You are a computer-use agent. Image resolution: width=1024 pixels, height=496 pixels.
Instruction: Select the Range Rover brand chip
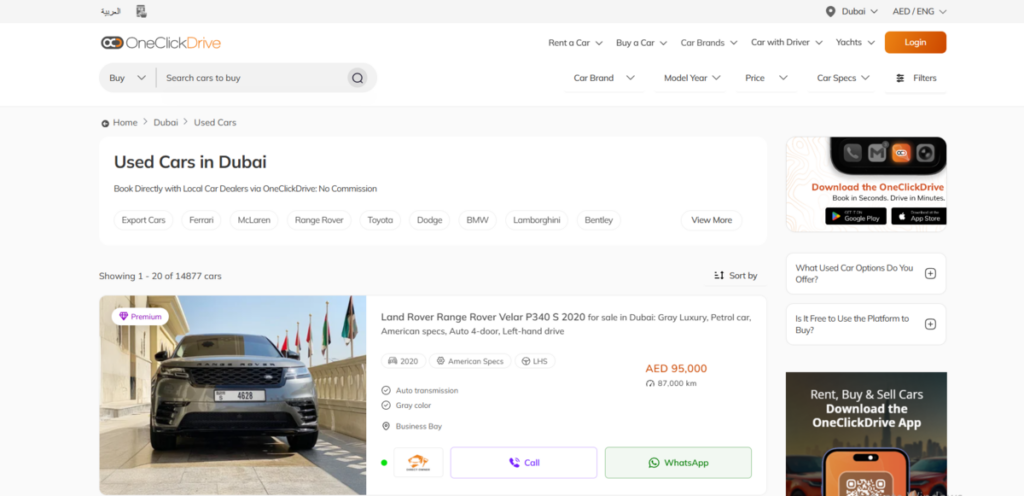tap(319, 220)
